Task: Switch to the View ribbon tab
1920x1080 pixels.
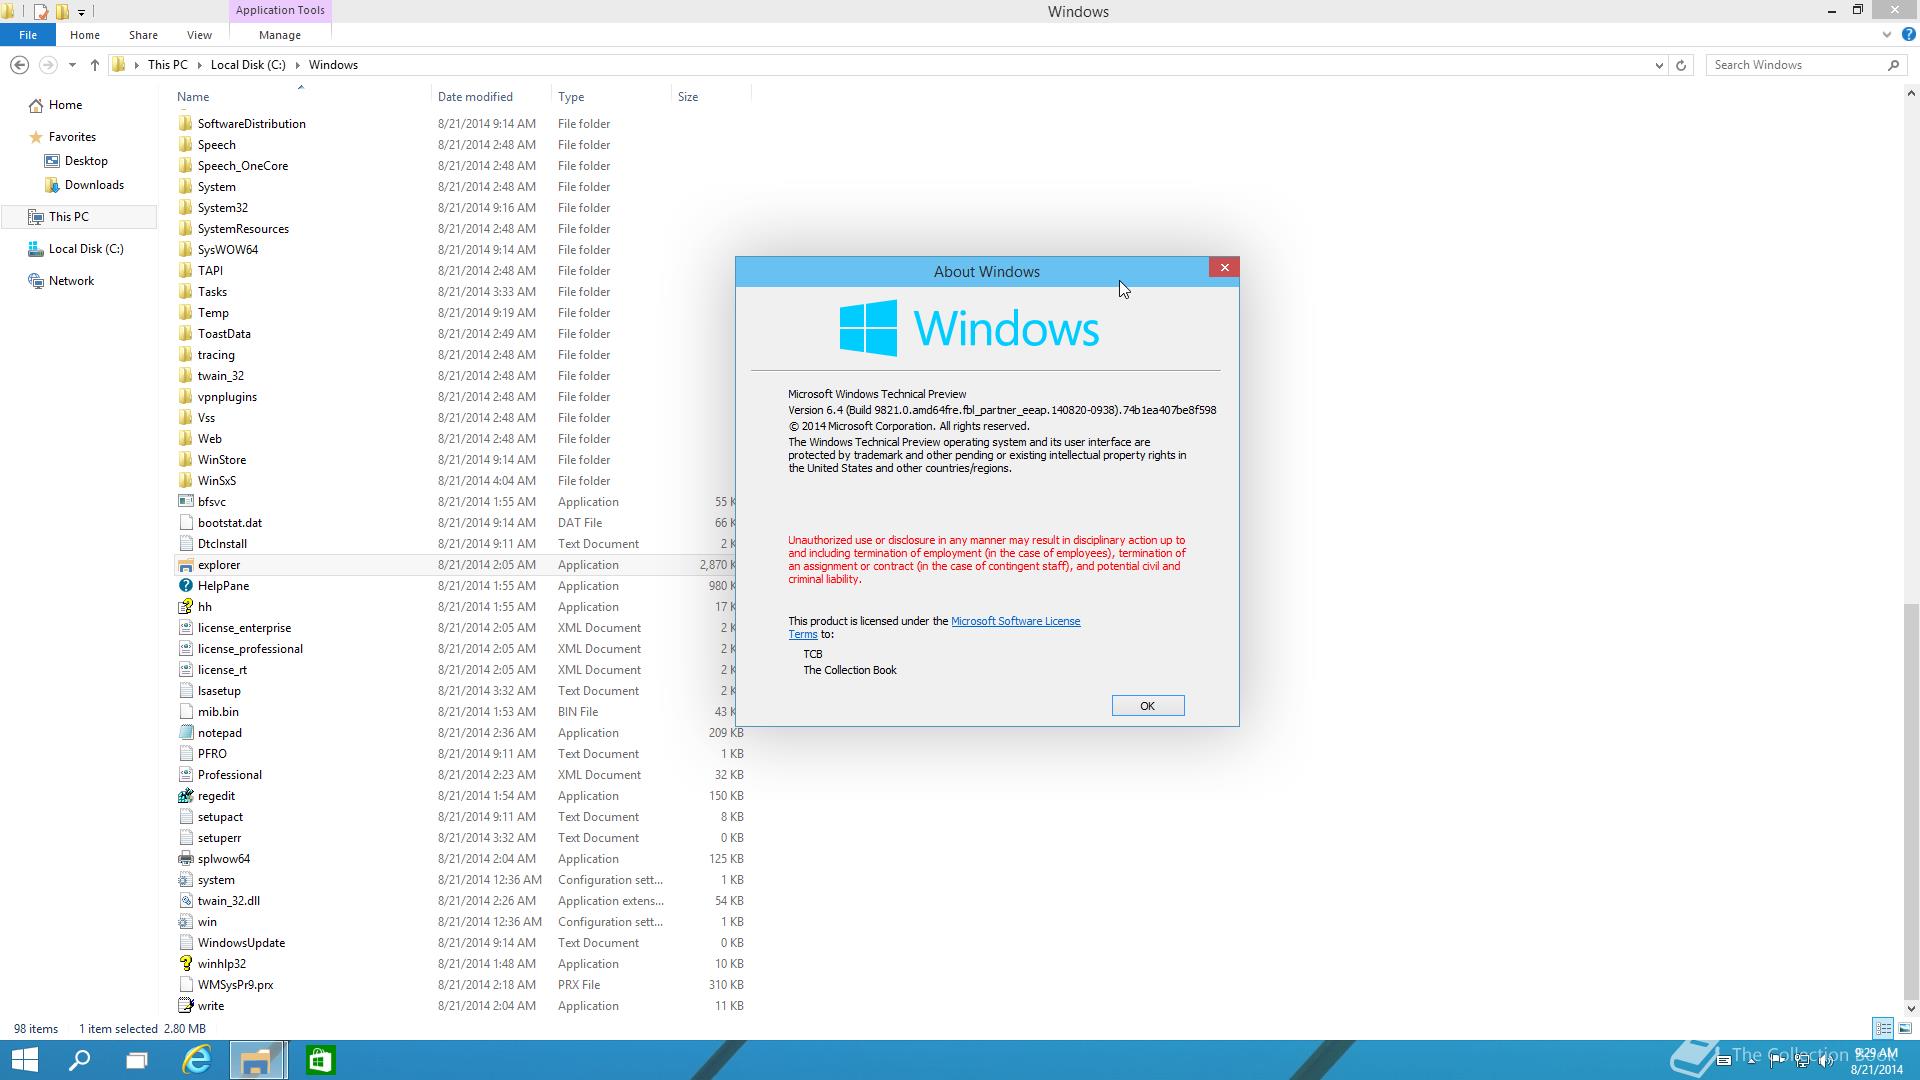Action: coord(199,35)
